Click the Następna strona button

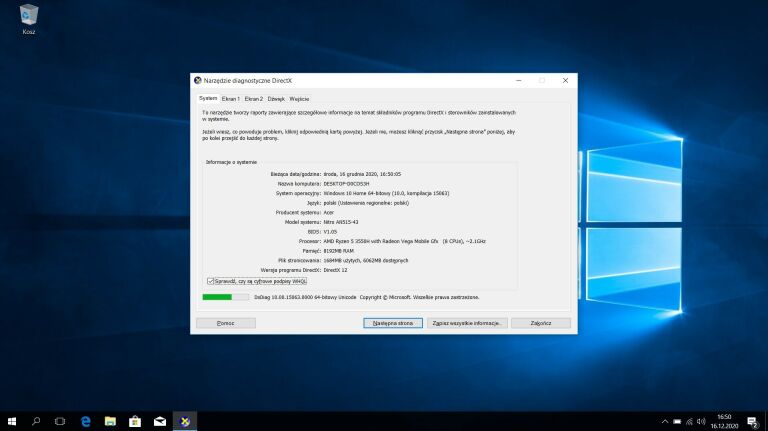(393, 323)
